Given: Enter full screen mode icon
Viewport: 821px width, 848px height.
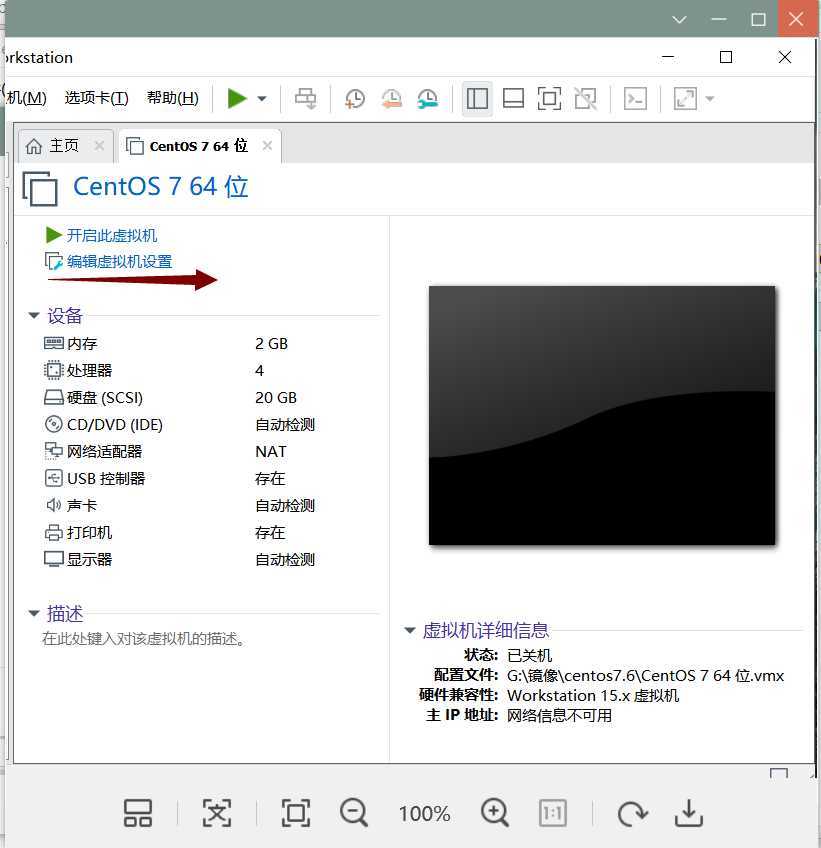Looking at the screenshot, I should point(549,99).
